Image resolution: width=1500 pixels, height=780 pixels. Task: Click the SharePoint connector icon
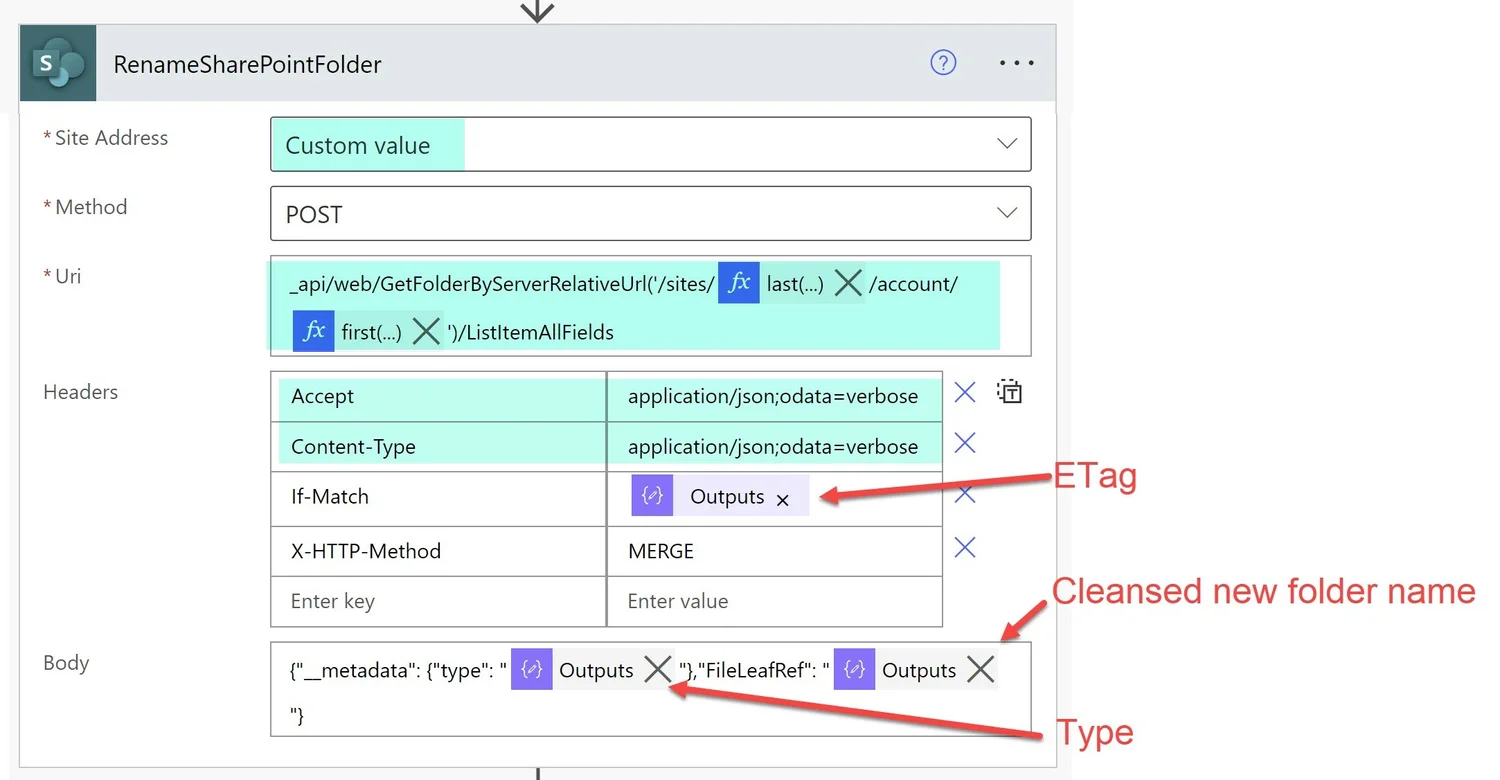[57, 62]
